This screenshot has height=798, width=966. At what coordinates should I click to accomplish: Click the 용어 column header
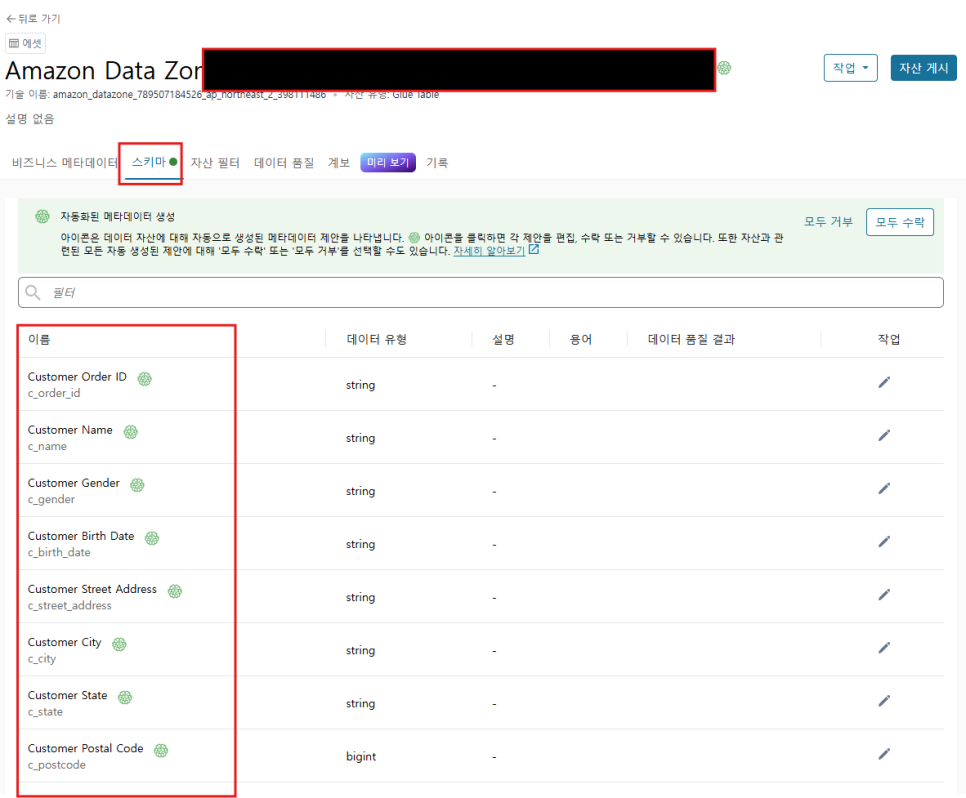(580, 340)
